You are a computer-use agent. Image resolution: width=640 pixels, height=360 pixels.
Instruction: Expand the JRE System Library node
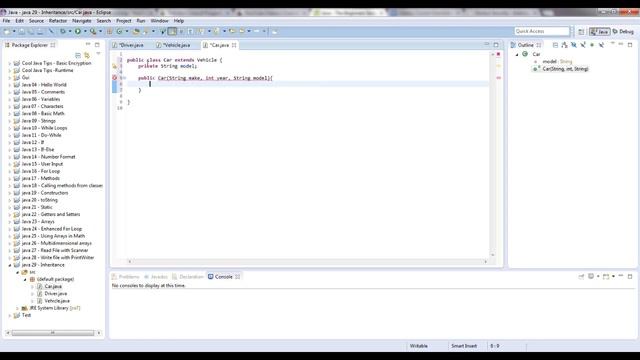point(18,308)
